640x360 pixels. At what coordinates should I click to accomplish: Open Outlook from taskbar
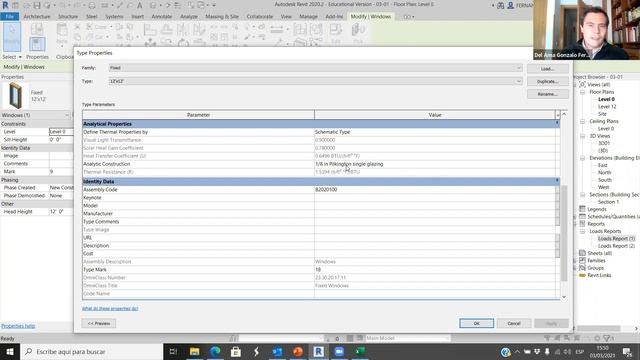(278, 351)
